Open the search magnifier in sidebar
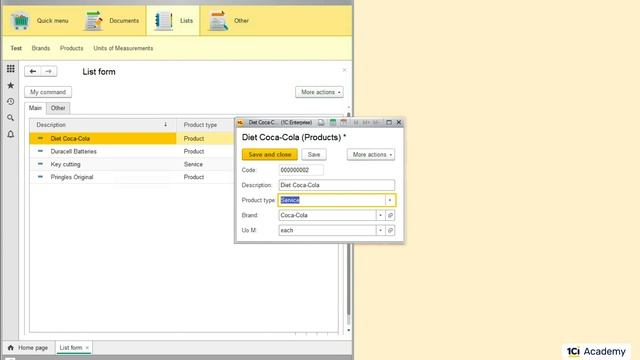 click(x=11, y=118)
